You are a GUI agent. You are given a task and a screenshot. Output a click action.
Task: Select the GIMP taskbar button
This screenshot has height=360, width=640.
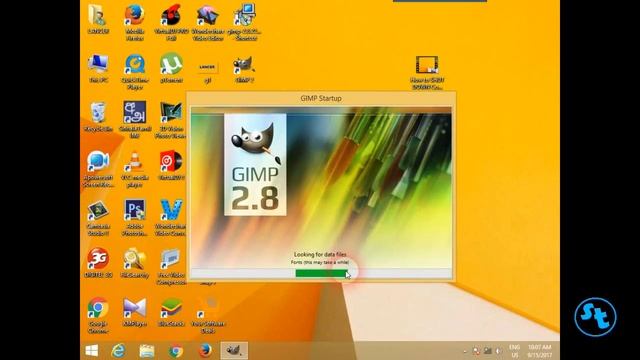coord(234,351)
